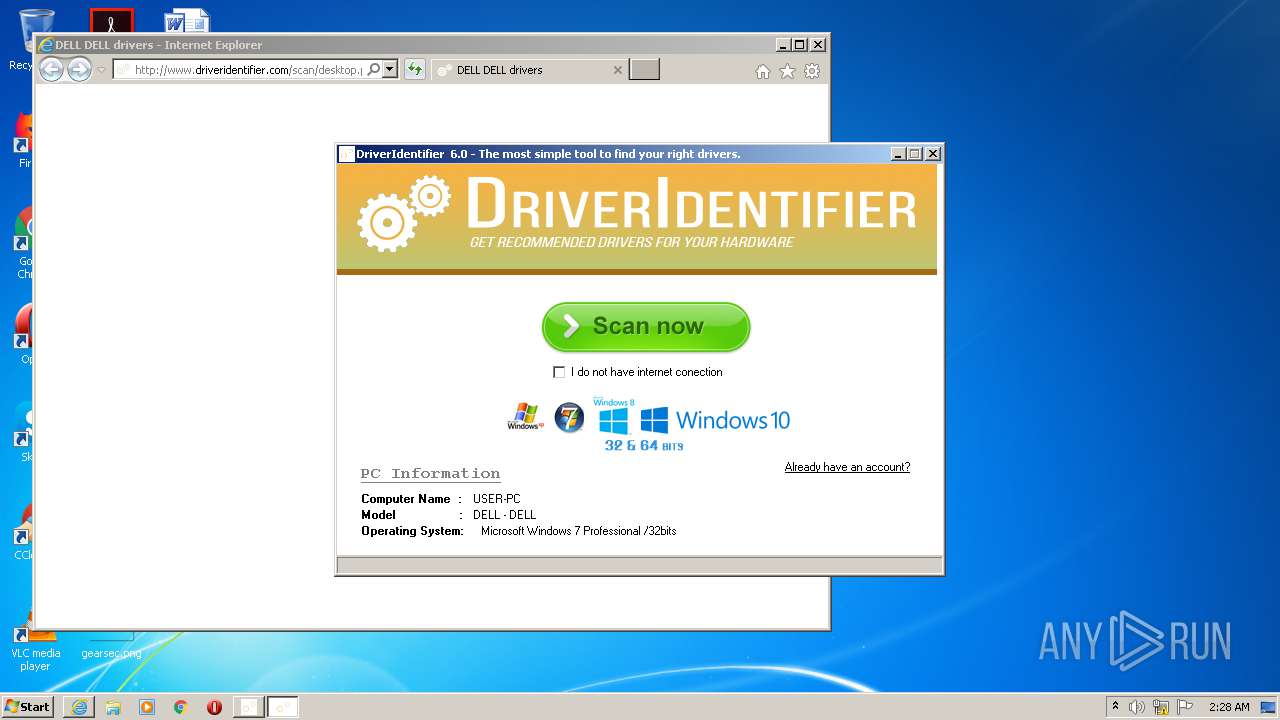Click the search magnifier in the address bar
Screen dimensions: 1280x720
tap(374, 70)
